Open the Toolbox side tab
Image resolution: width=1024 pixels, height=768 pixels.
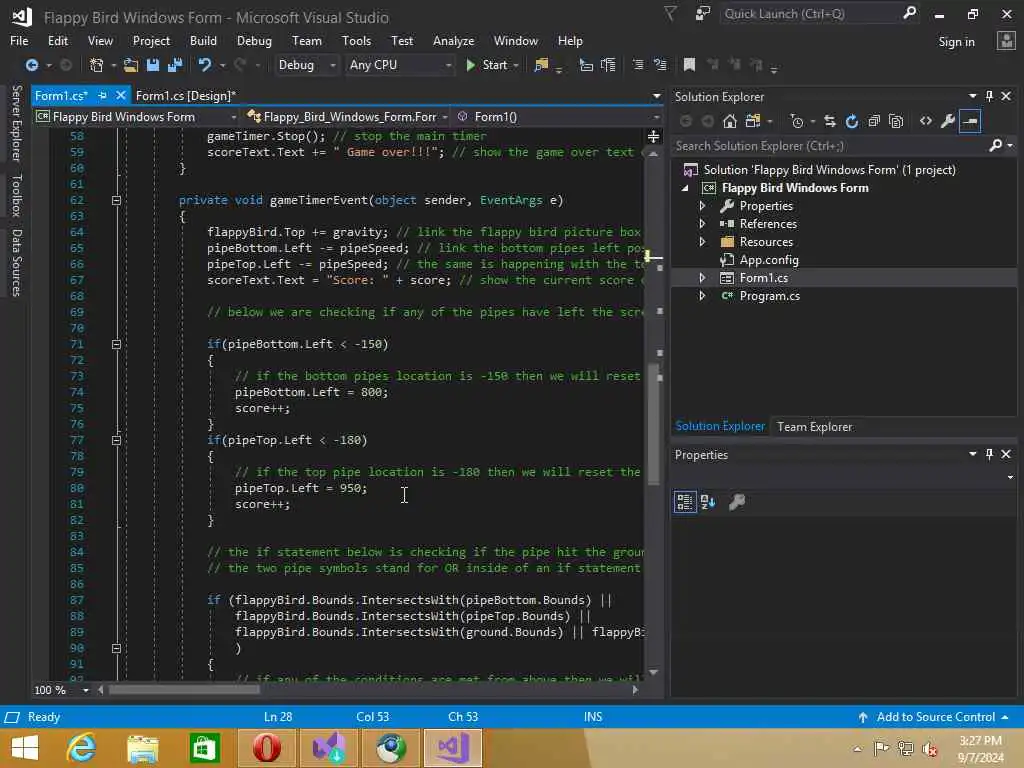pos(16,195)
